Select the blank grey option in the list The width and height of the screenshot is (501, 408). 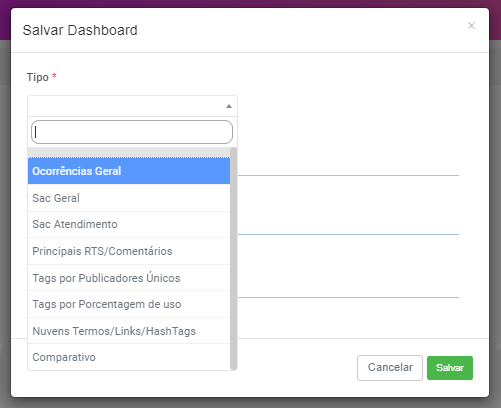(x=129, y=152)
